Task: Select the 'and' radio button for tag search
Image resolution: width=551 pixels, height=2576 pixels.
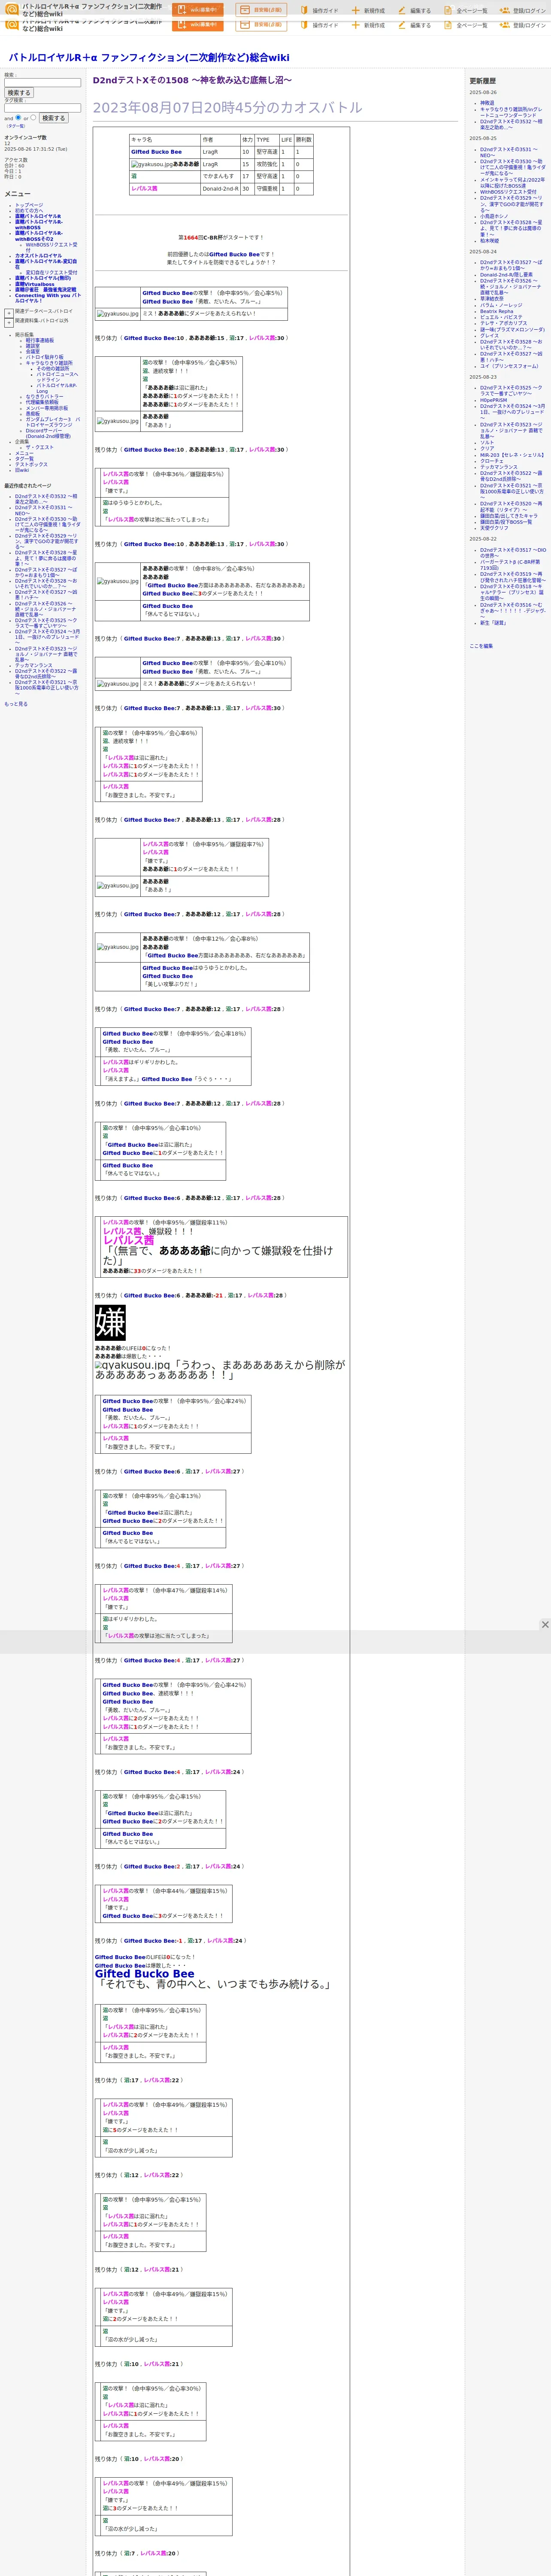Action: 18,117
